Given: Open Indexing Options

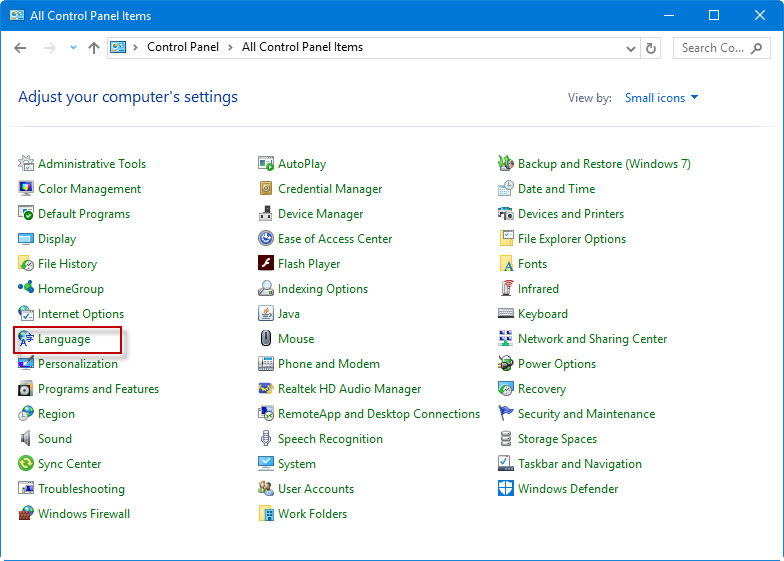Looking at the screenshot, I should click(323, 289).
